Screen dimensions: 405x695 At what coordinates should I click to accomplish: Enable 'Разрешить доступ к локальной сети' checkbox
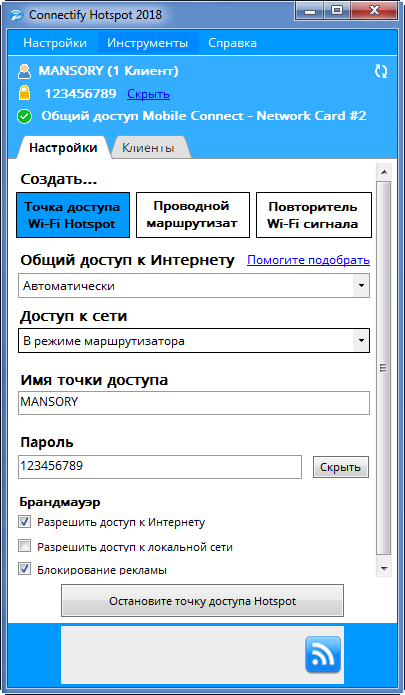tap(24, 546)
